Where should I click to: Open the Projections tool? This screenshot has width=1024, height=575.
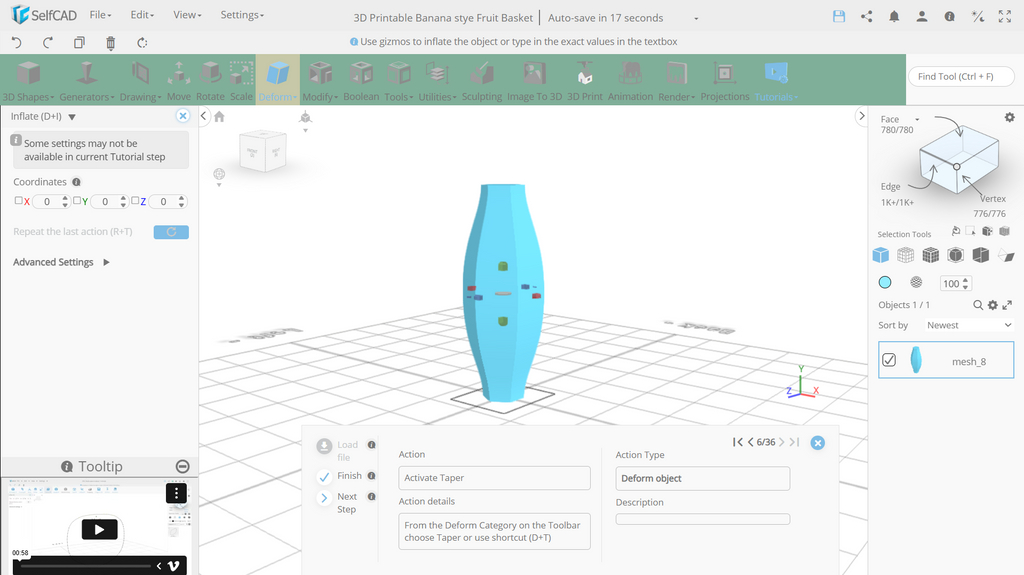pyautogui.click(x=725, y=81)
